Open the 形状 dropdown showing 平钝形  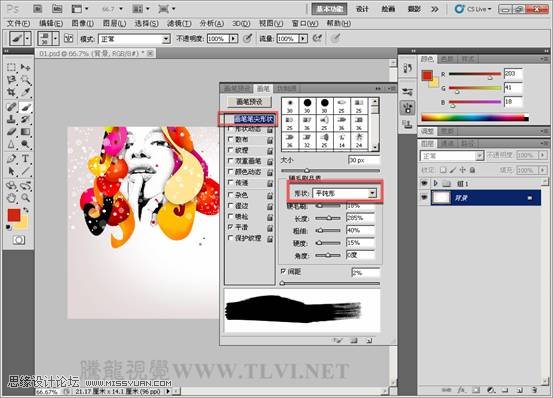pos(344,193)
